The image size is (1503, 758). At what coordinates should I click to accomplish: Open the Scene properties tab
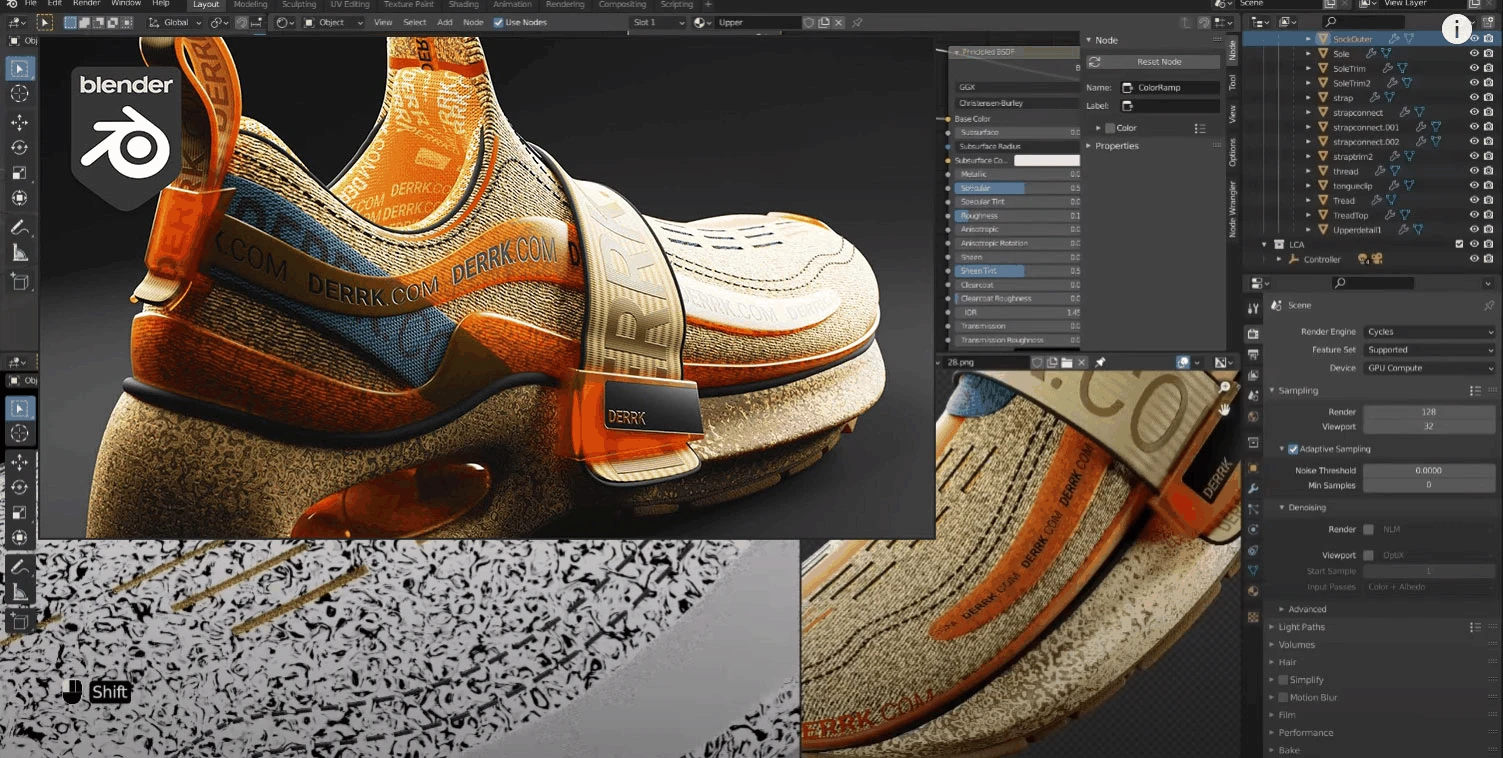click(1253, 396)
